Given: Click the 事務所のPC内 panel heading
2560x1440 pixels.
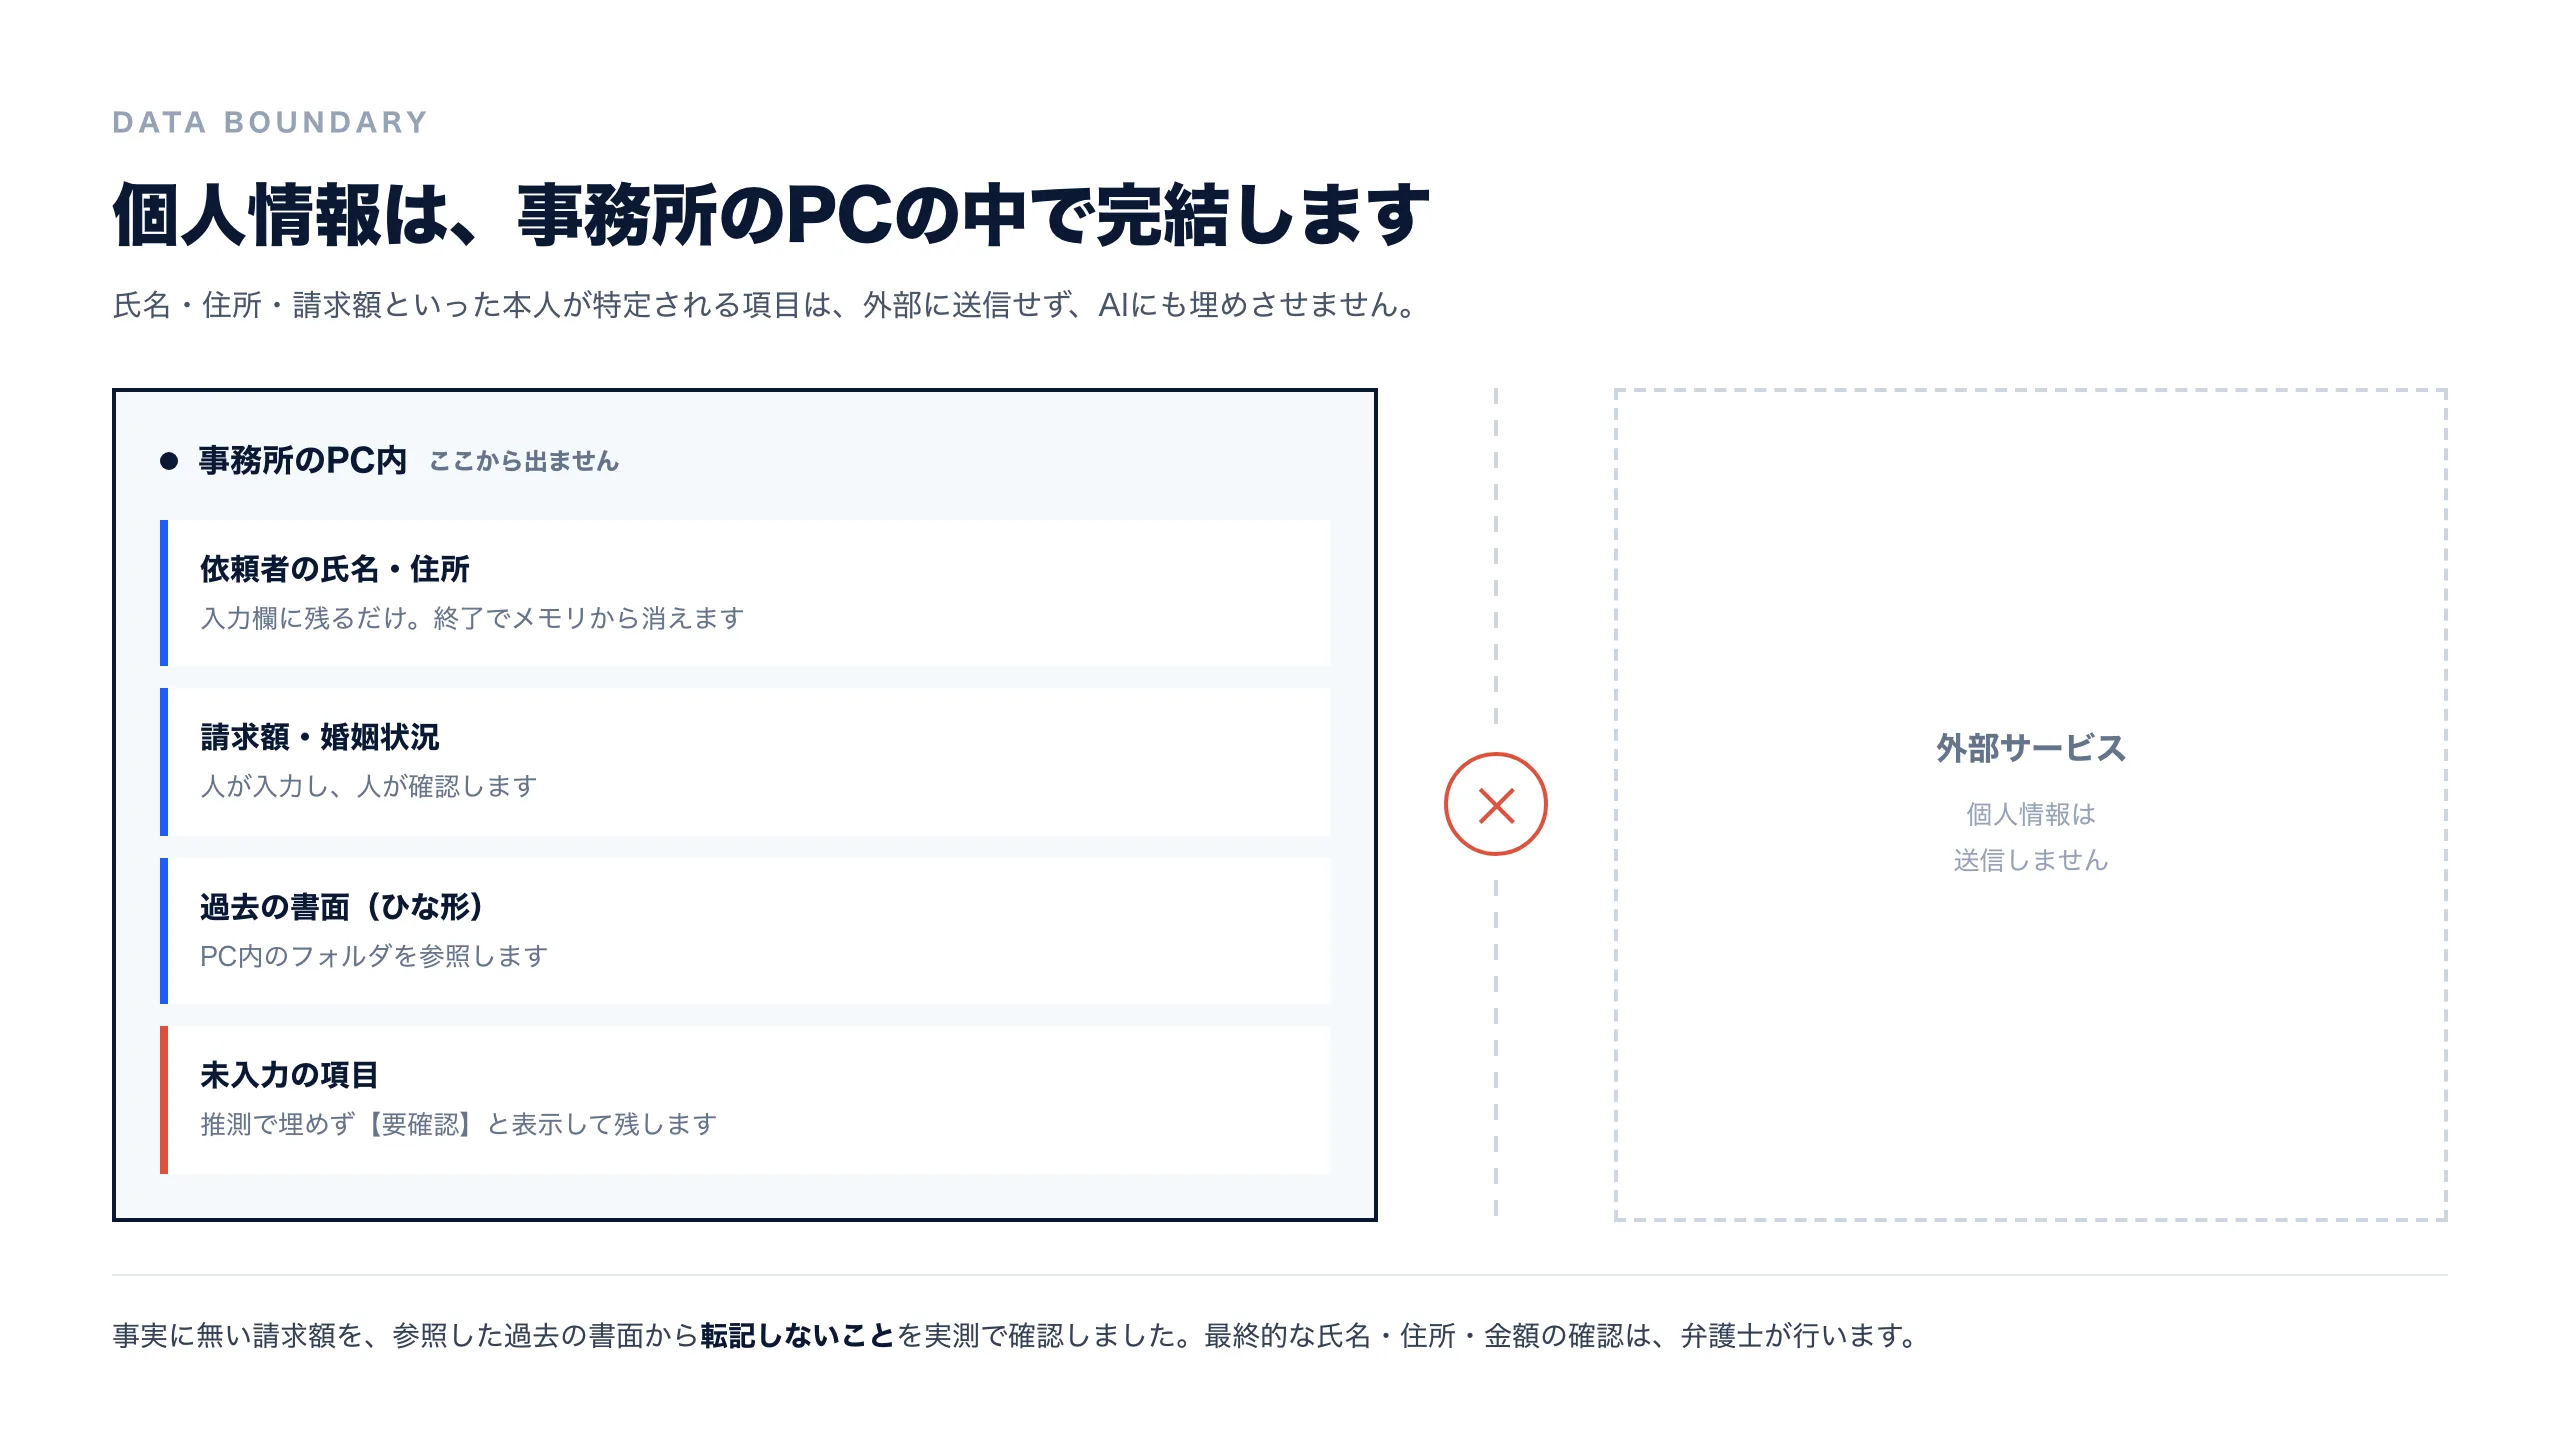Looking at the screenshot, I should tap(302, 460).
